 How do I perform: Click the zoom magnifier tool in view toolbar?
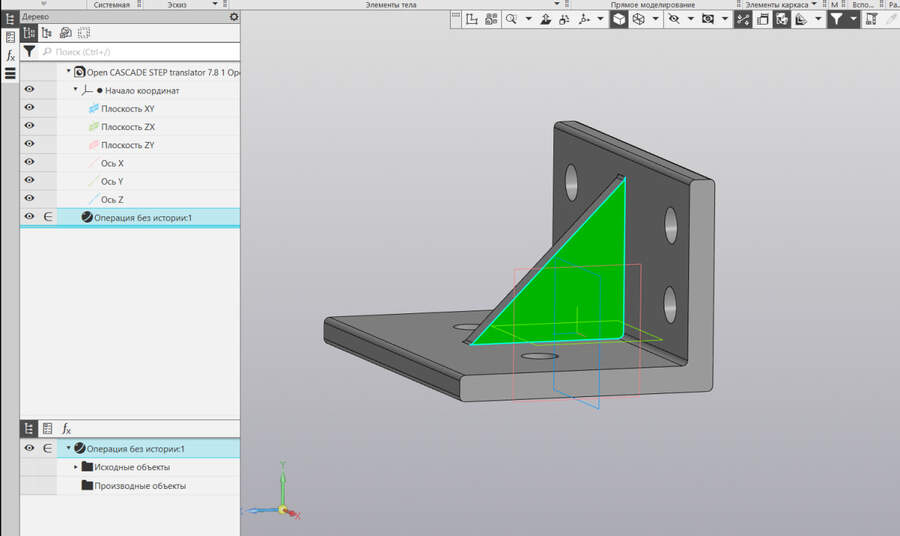(511, 20)
